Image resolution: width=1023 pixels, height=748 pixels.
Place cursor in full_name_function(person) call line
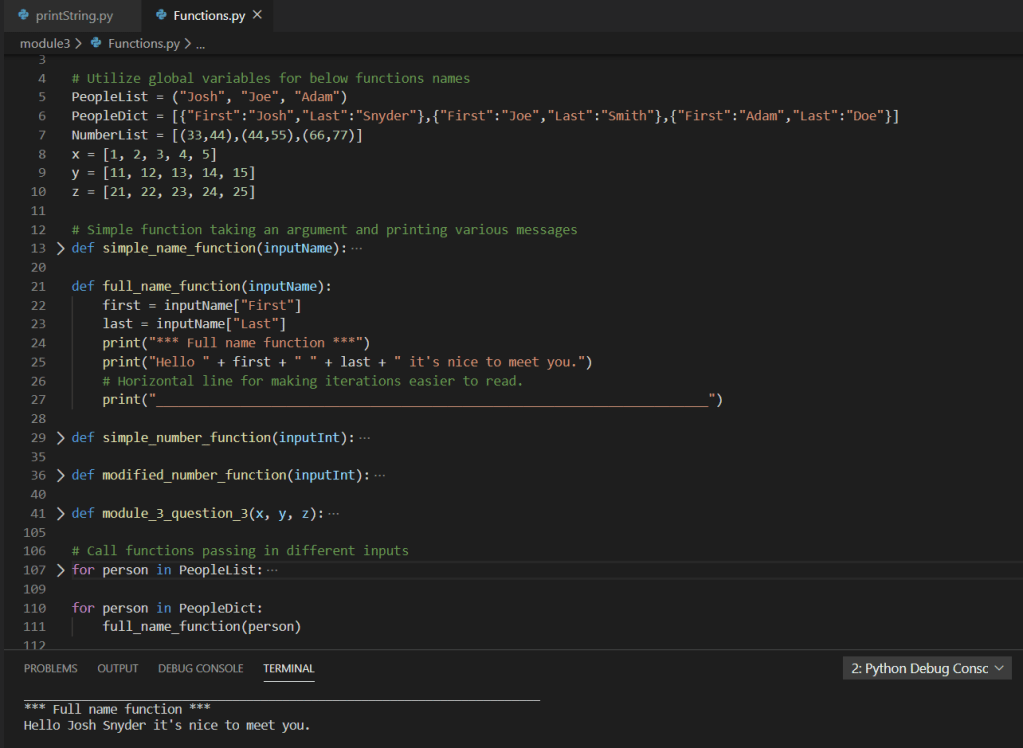201,627
